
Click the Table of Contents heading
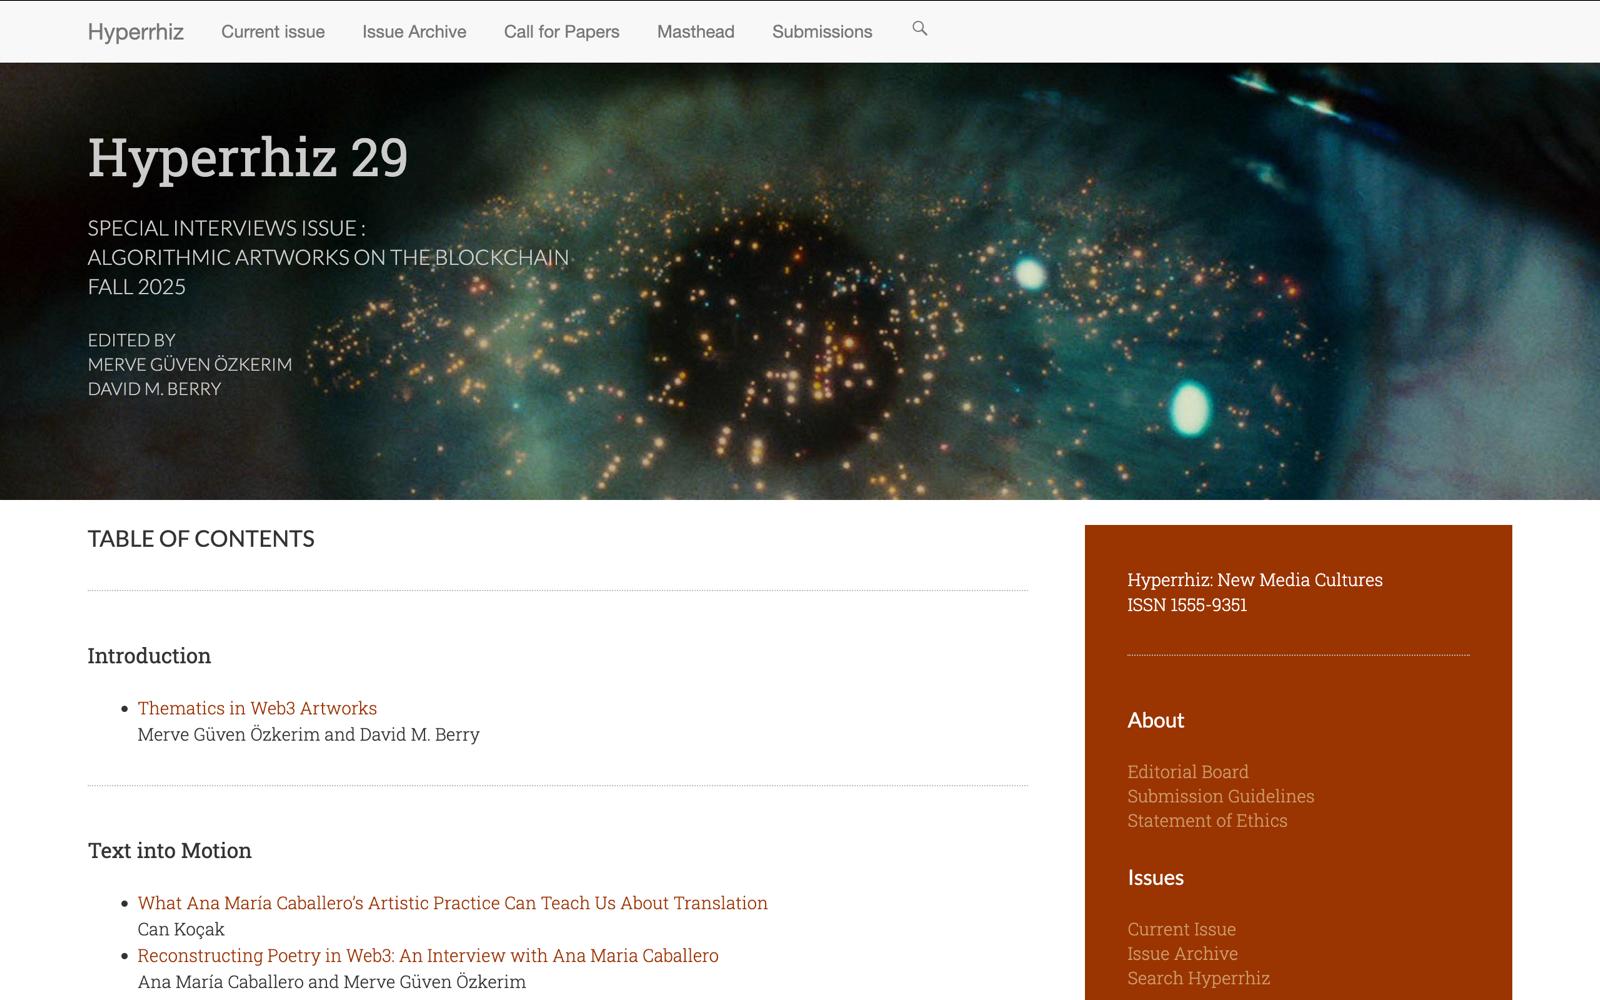[x=201, y=539]
